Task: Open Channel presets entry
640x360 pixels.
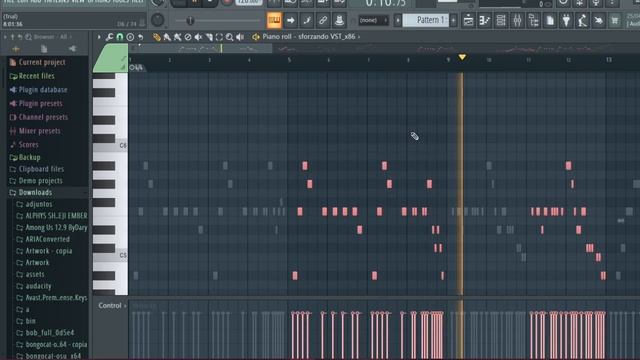Action: pyautogui.click(x=43, y=117)
